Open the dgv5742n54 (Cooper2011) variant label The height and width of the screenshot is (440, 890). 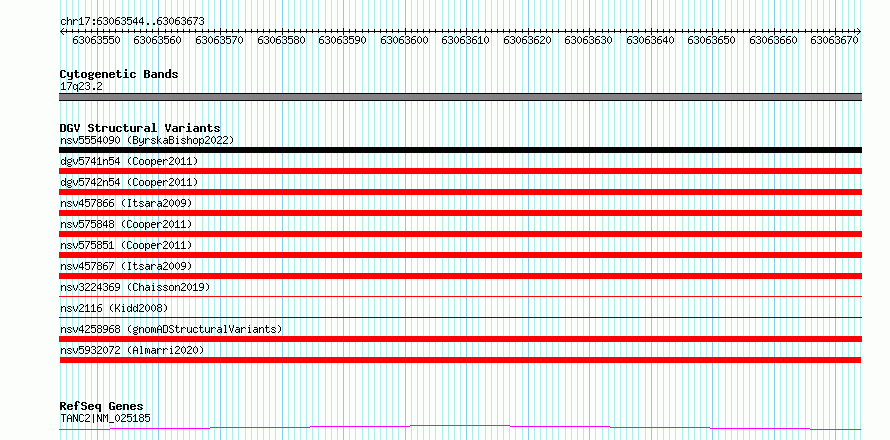(x=129, y=182)
